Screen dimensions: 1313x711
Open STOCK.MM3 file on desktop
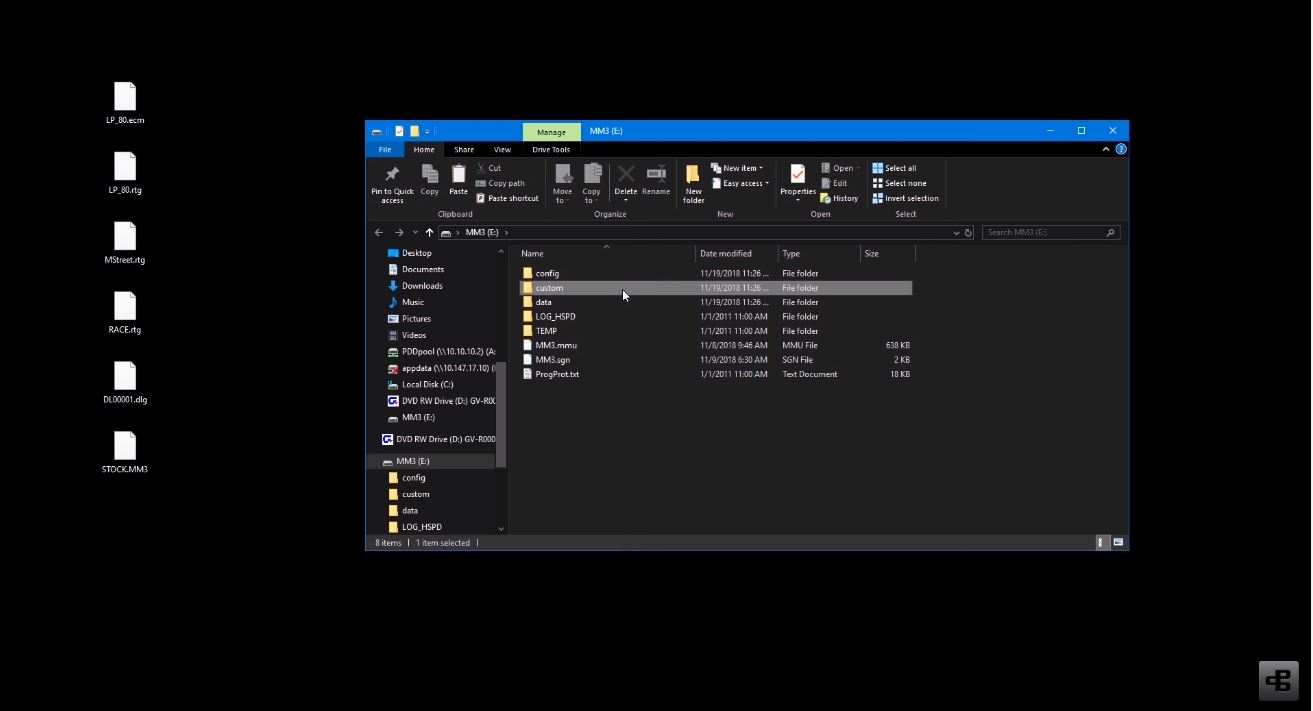(x=125, y=447)
